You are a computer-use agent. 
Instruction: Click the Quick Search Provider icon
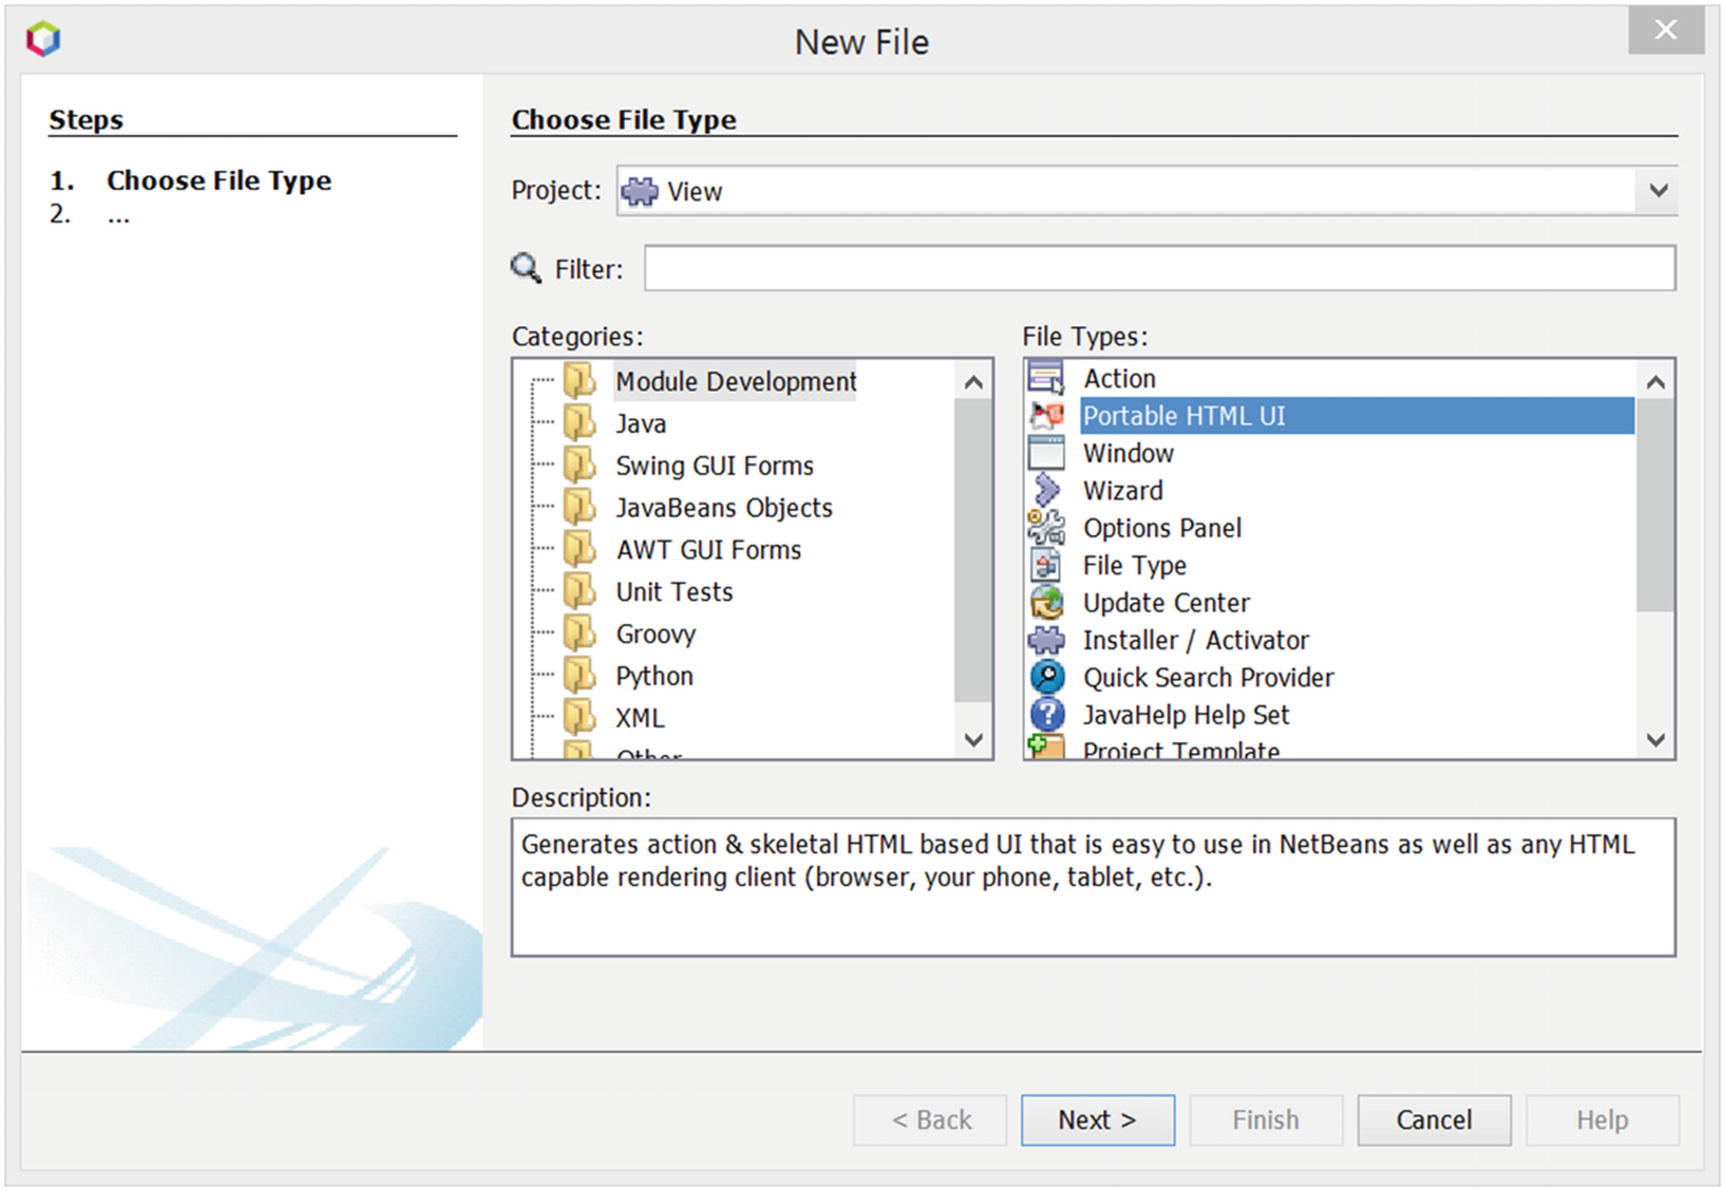1046,677
